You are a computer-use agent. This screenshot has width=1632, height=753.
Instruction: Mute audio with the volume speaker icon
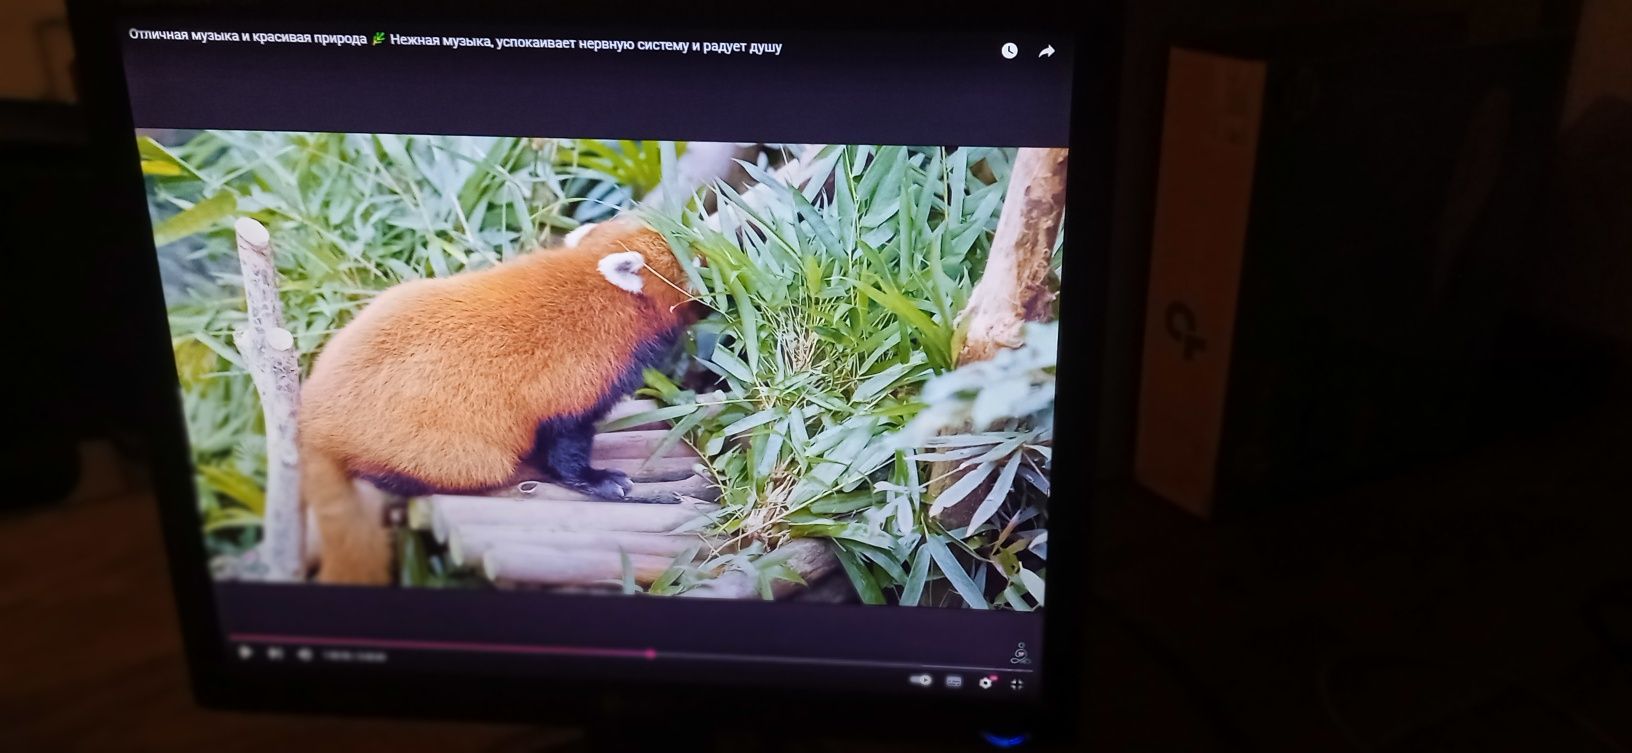coord(304,655)
